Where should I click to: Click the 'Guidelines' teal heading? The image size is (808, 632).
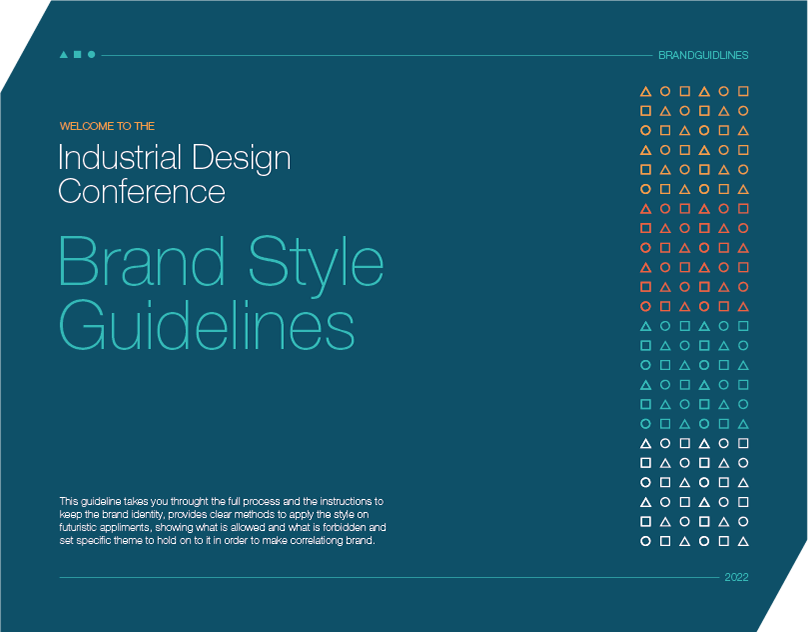[207, 326]
